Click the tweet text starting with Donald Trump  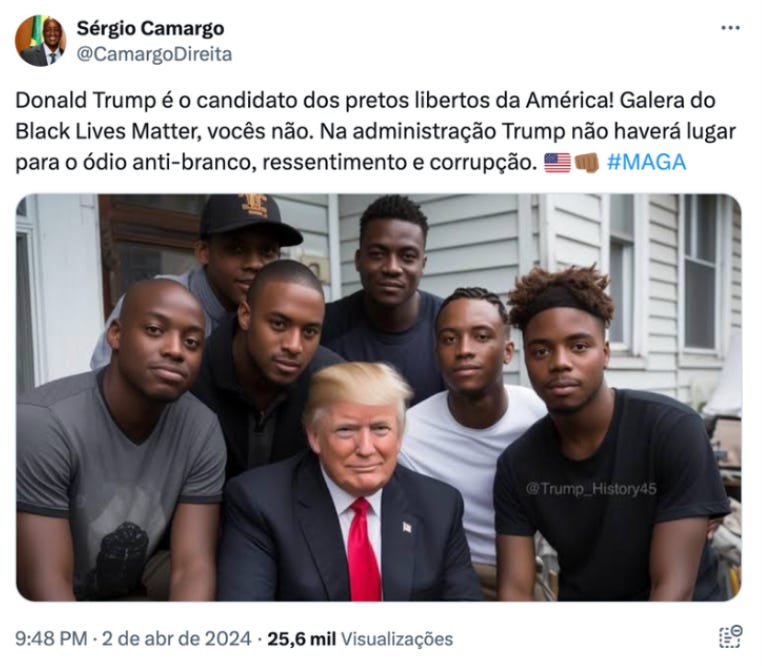tap(376, 131)
